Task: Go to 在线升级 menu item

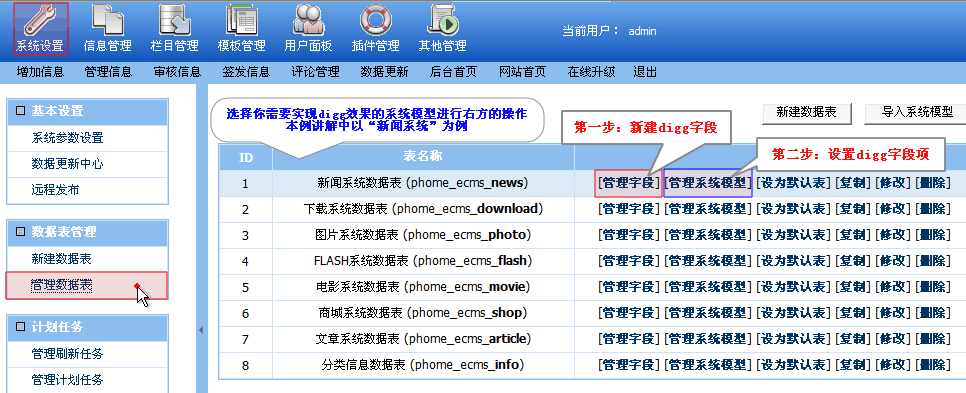Action: click(591, 72)
